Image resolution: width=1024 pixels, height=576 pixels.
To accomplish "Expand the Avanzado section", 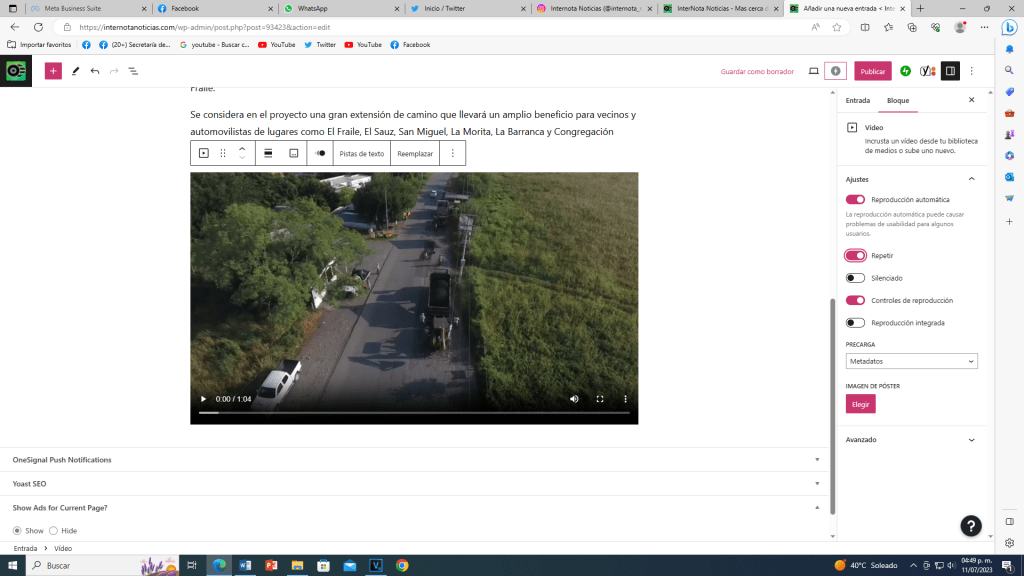I will pyautogui.click(x=911, y=439).
